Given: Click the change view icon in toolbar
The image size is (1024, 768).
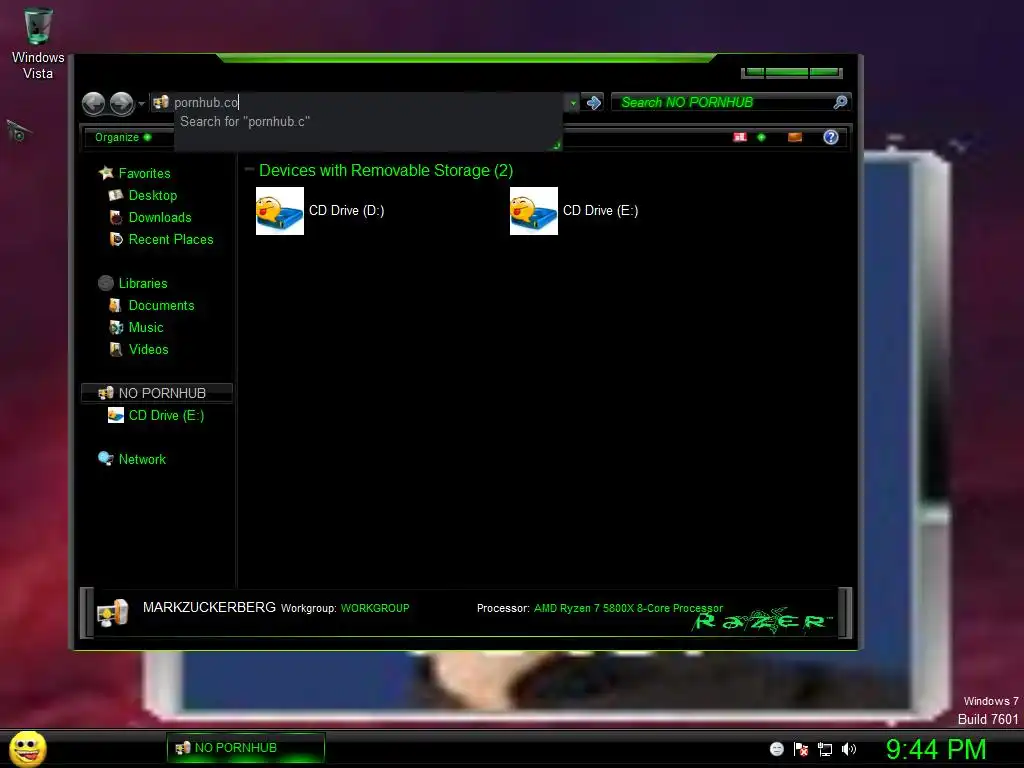Looking at the screenshot, I should point(740,137).
